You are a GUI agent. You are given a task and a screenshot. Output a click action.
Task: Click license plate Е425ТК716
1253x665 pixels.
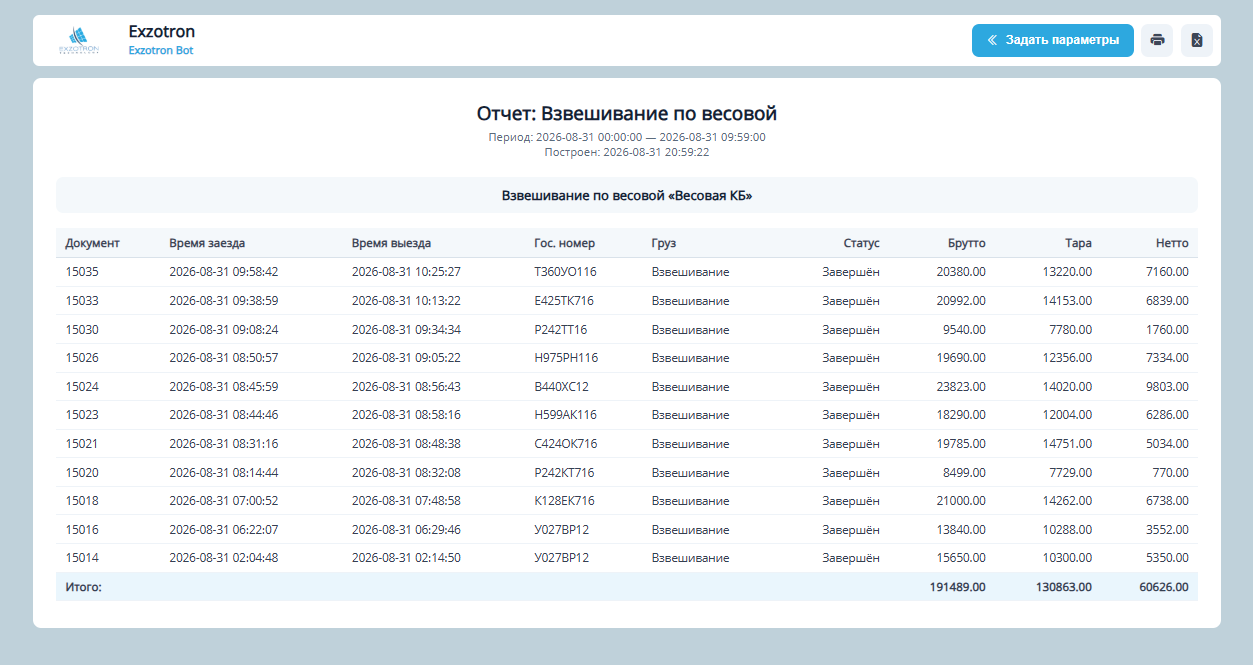pos(565,301)
